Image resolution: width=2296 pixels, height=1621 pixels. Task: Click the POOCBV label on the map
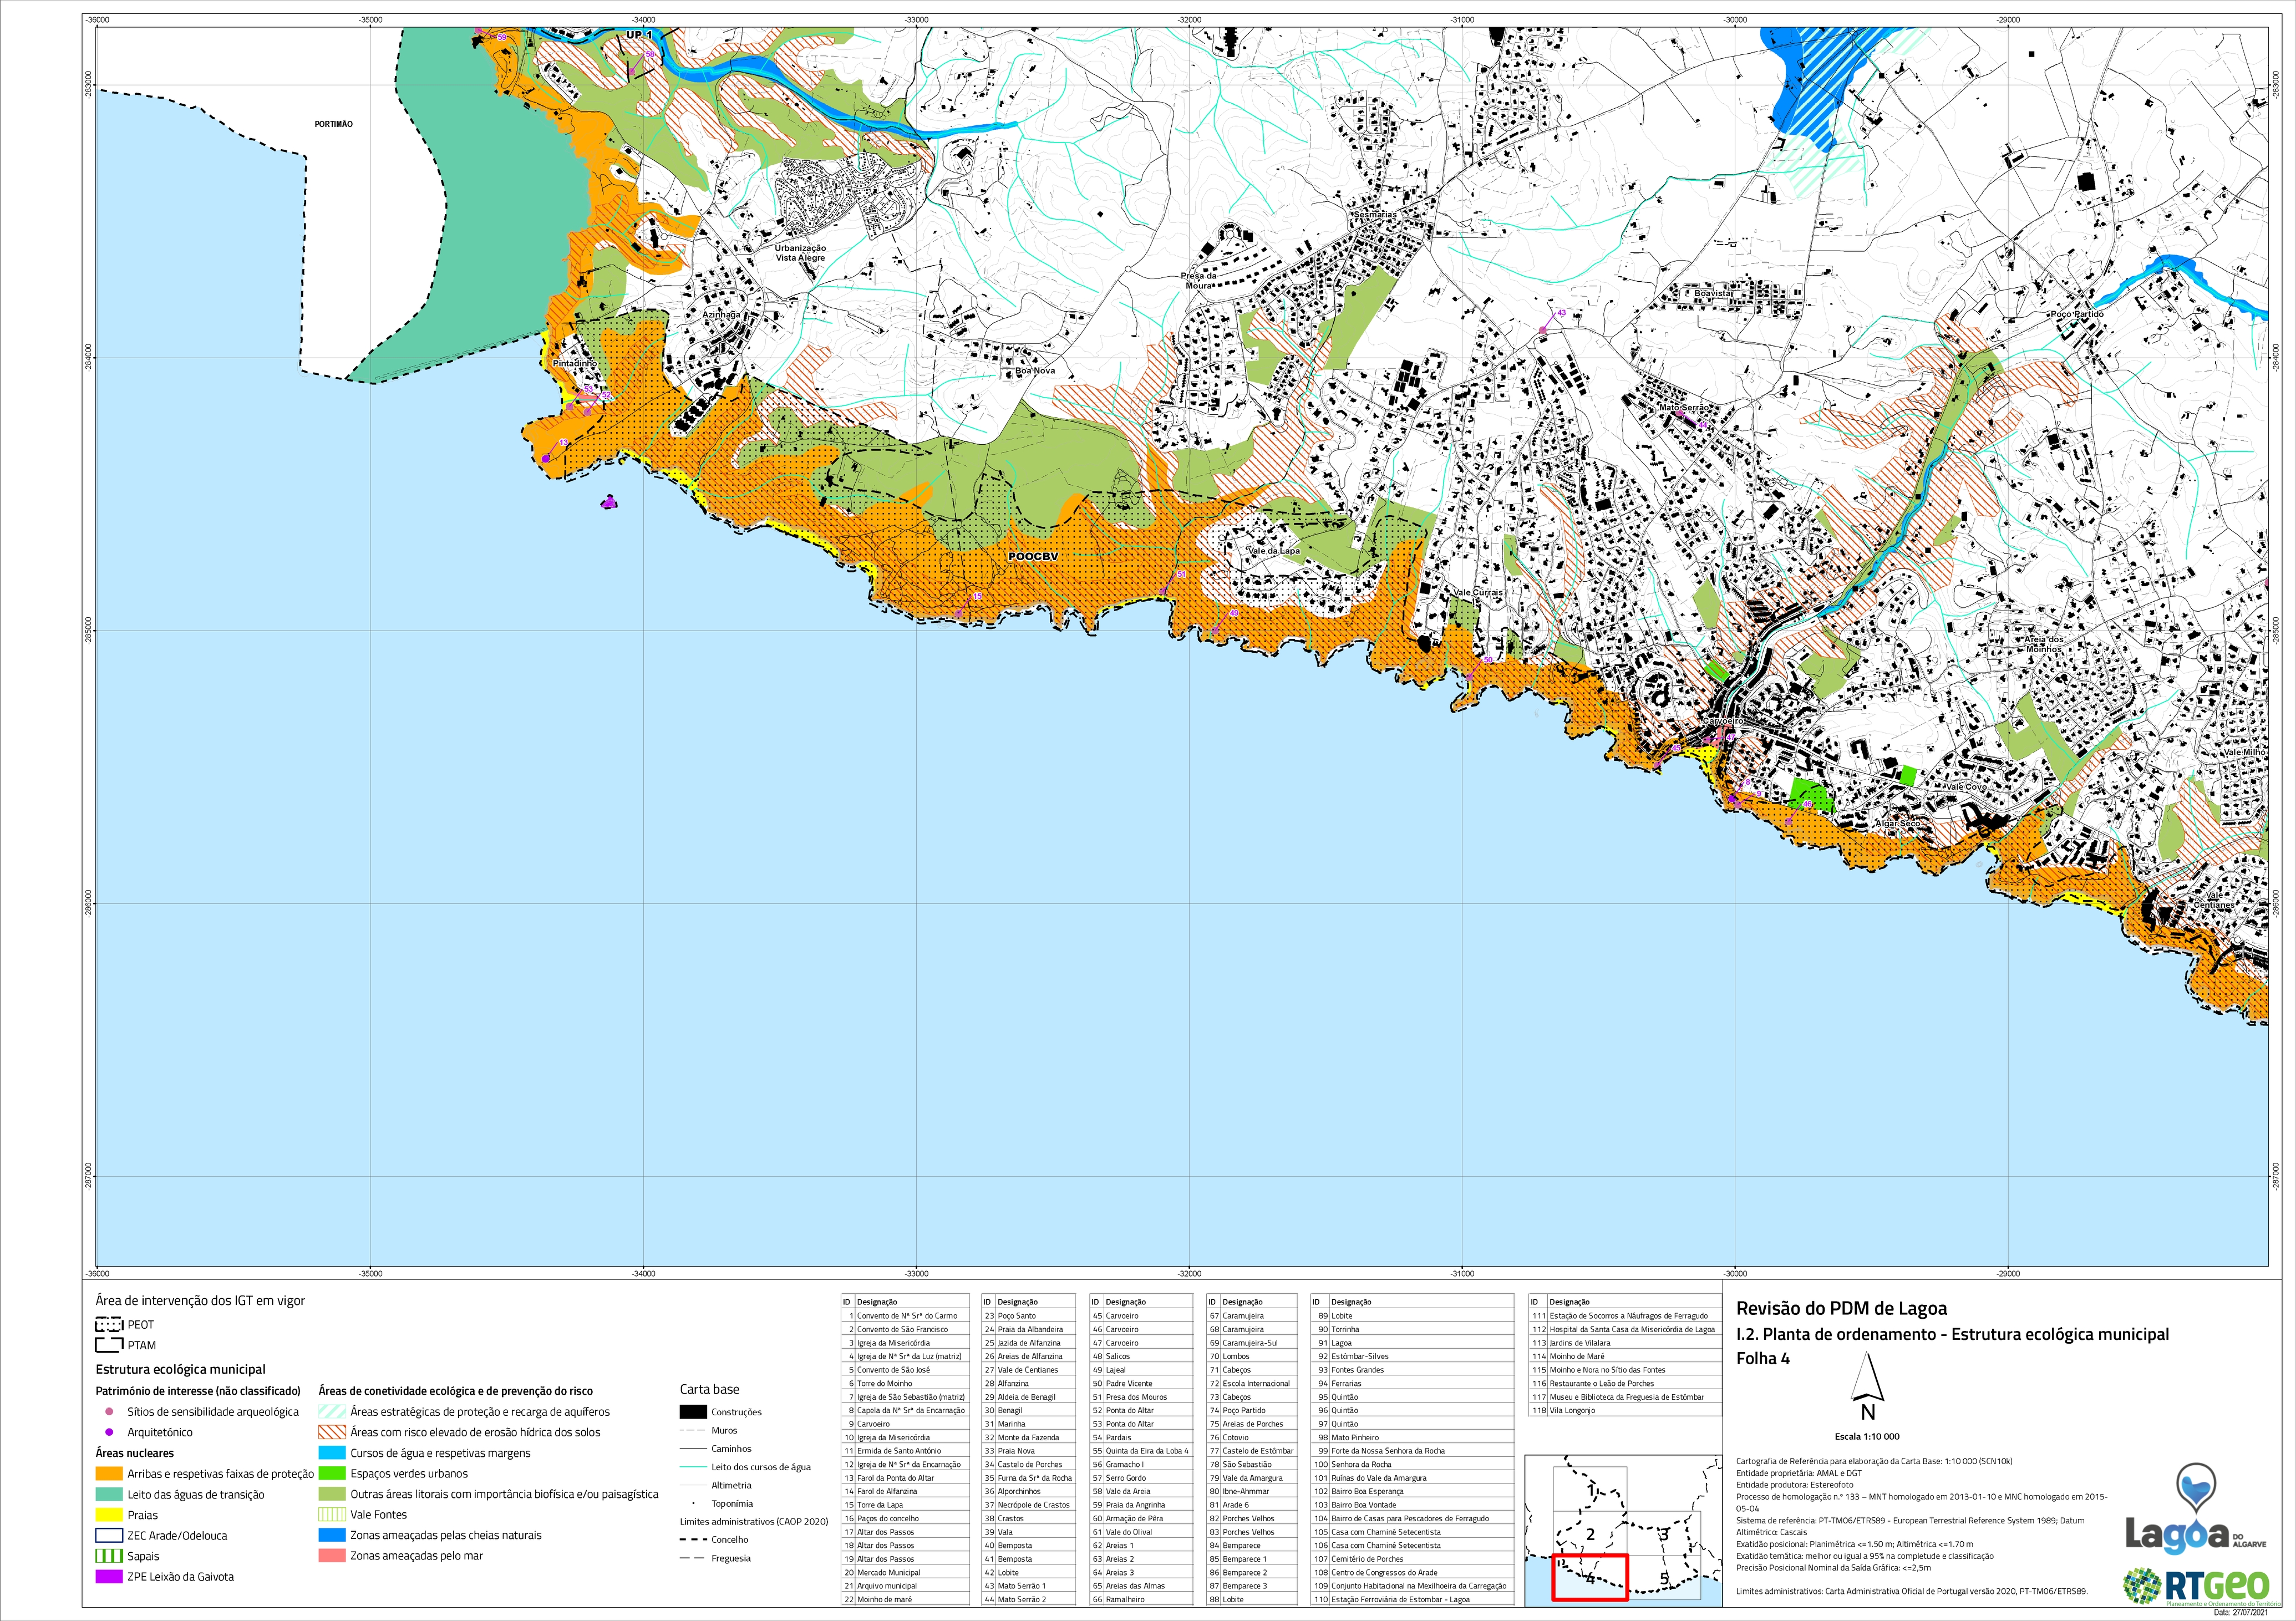click(1033, 556)
